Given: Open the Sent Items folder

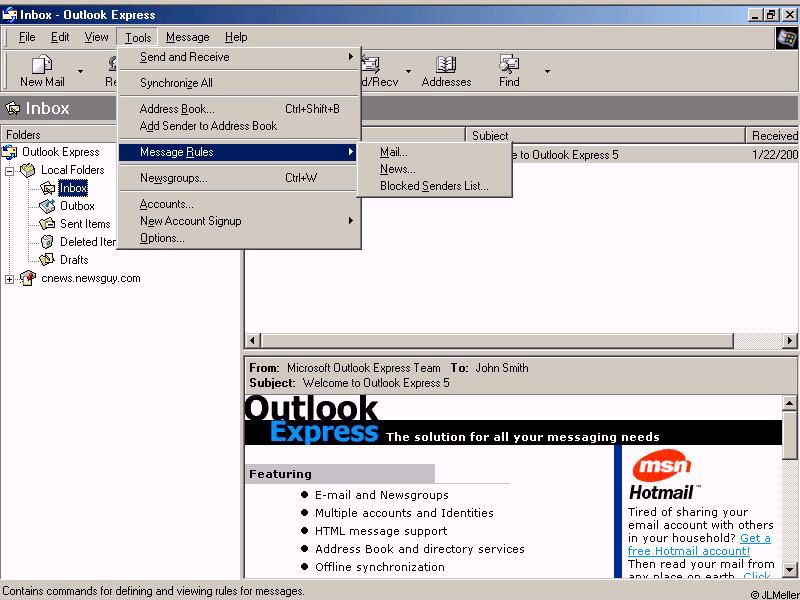Looking at the screenshot, I should (x=84, y=224).
